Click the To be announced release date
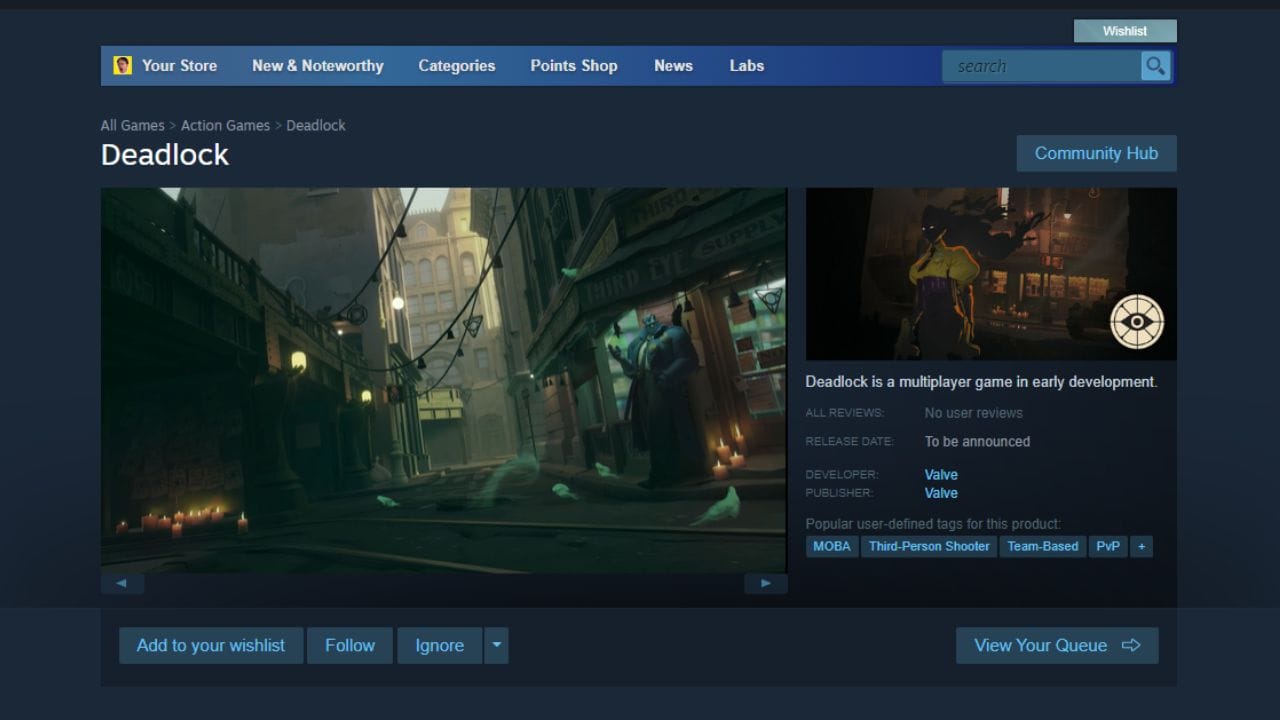Image resolution: width=1280 pixels, height=720 pixels. click(x=977, y=441)
